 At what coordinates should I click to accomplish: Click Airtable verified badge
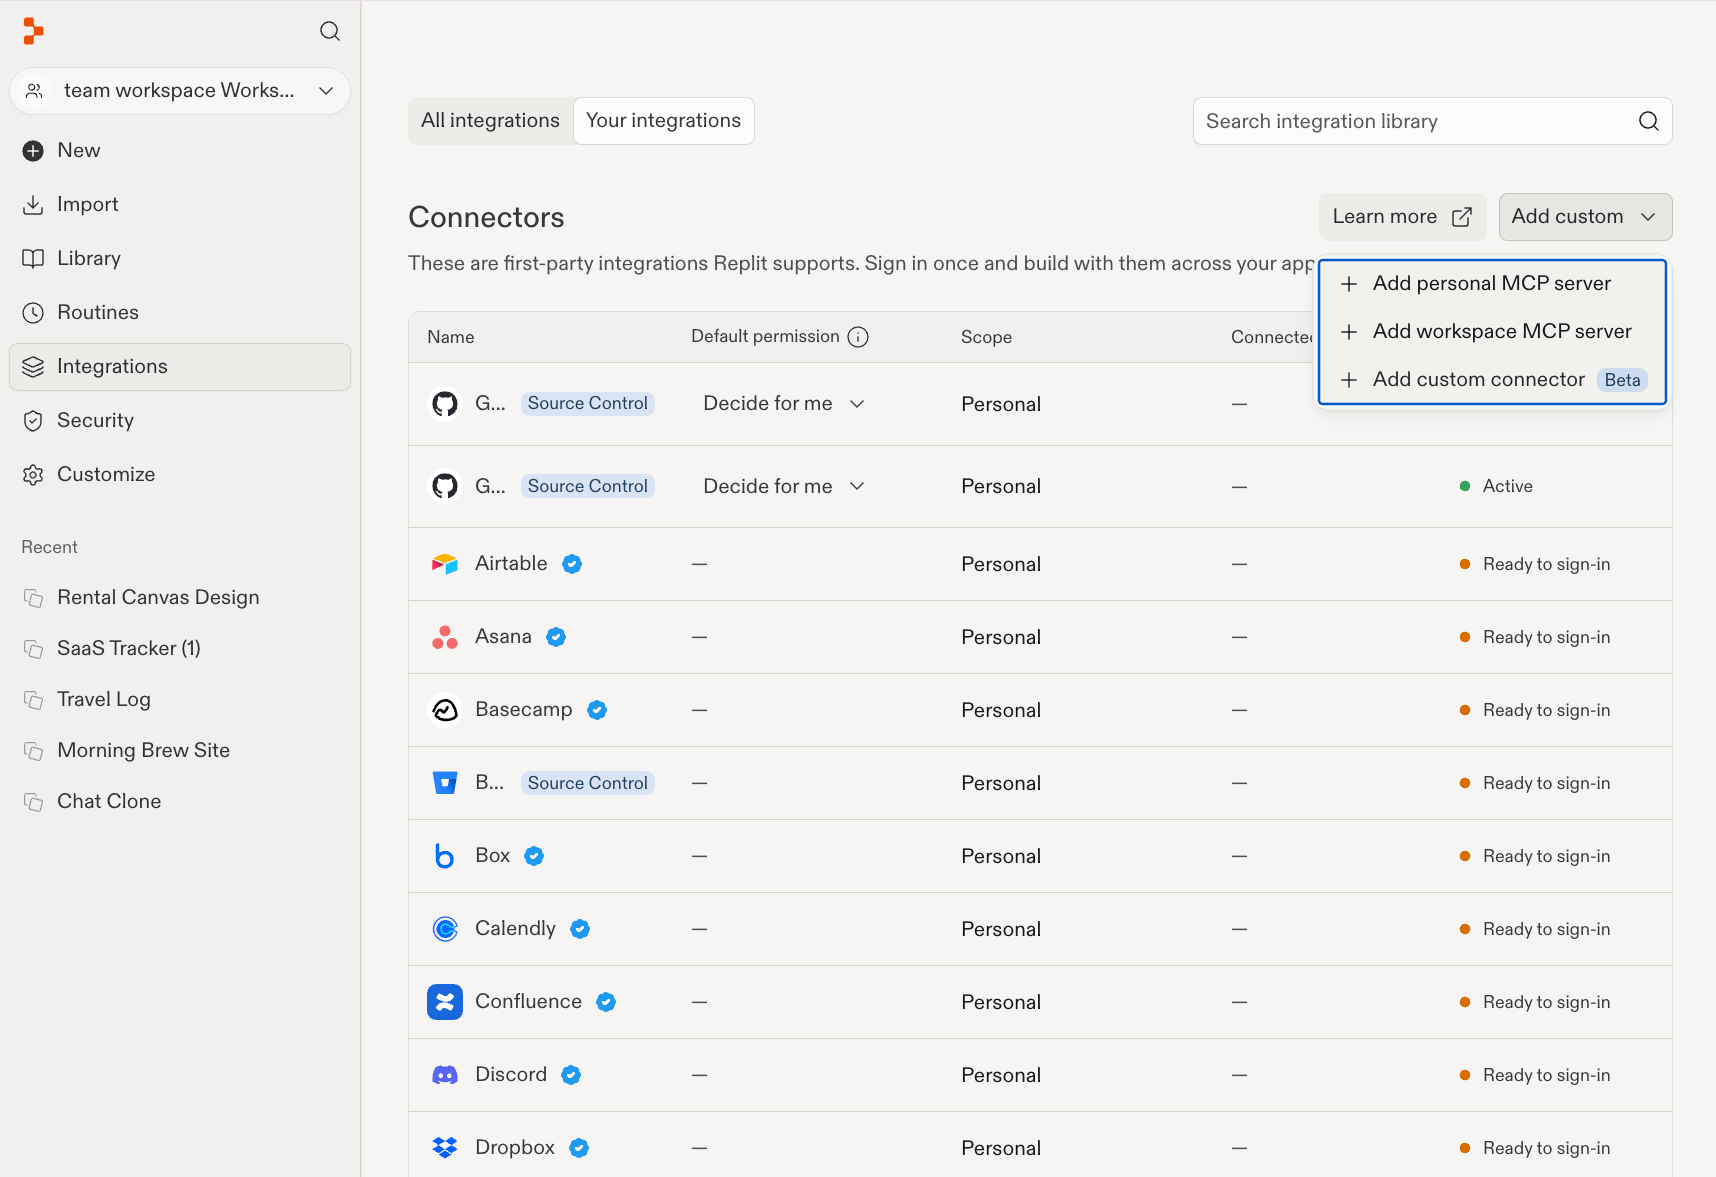pos(572,564)
